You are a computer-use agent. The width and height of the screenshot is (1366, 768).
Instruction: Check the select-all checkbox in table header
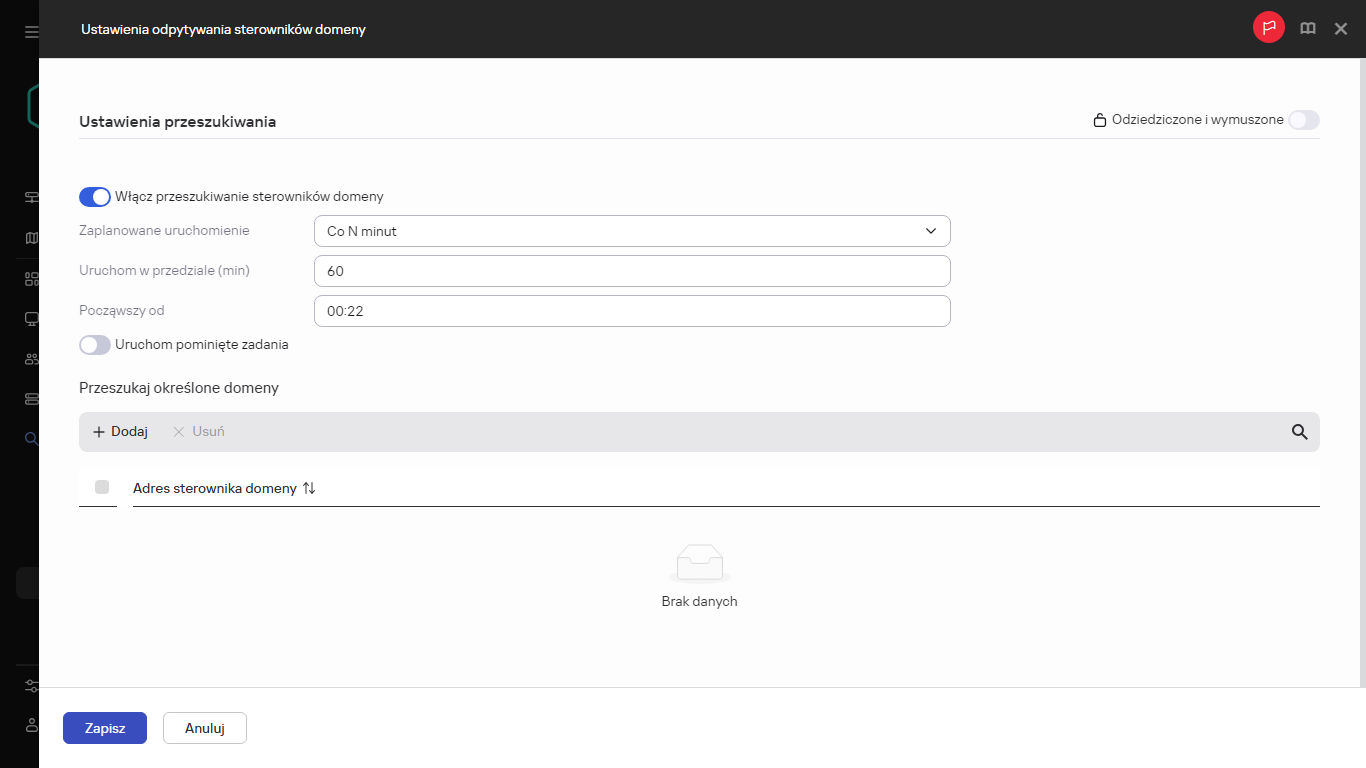pyautogui.click(x=101, y=487)
